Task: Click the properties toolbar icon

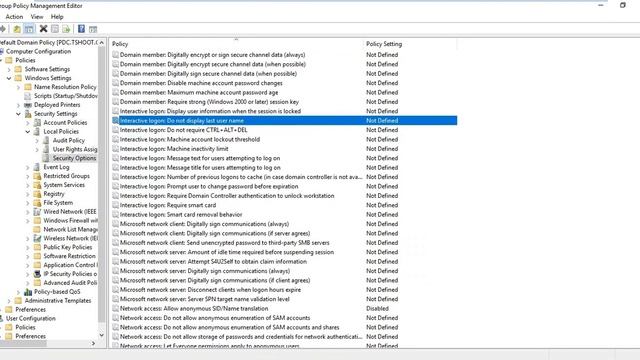Action: (x=55, y=29)
